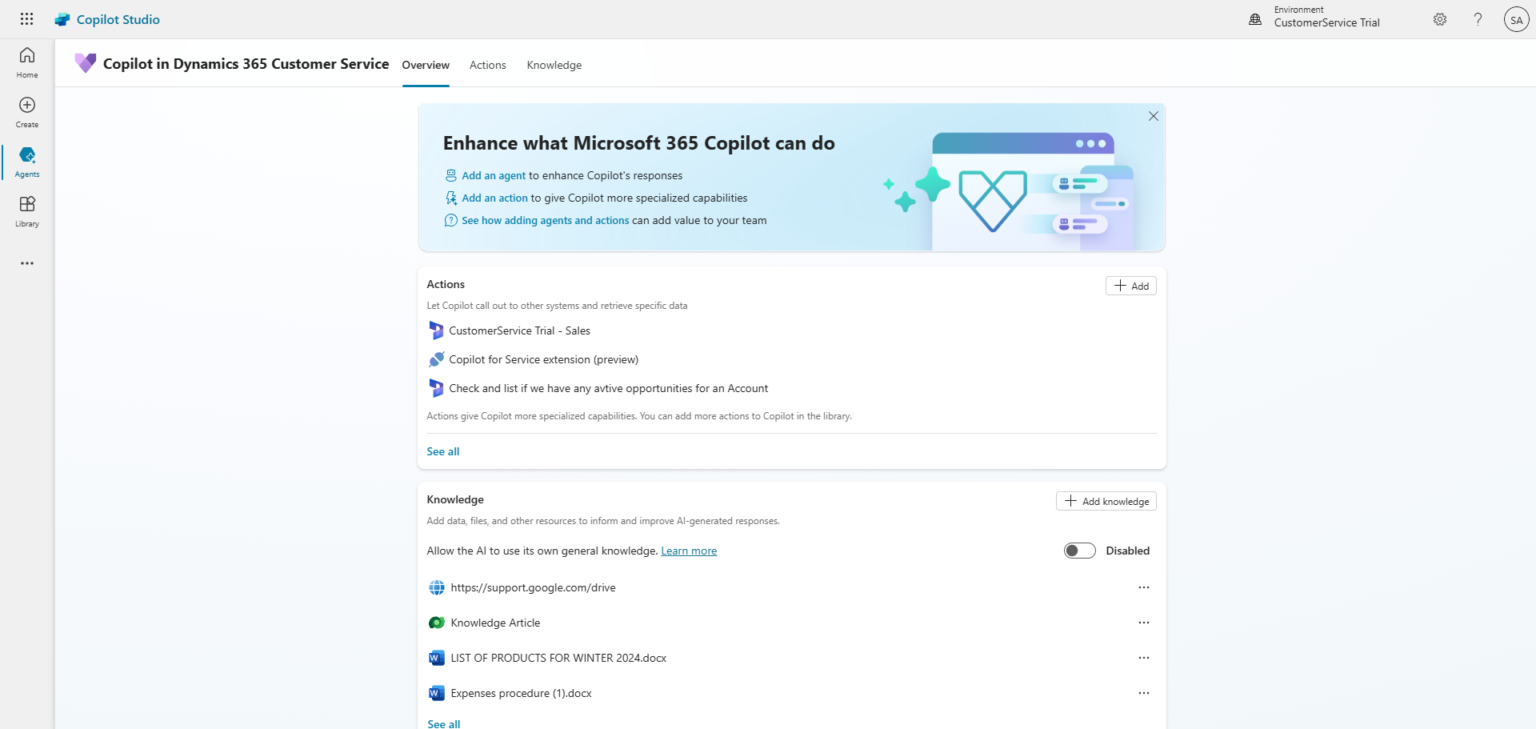The width and height of the screenshot is (1536, 729).
Task: Enable the AI general knowledge toggle
Action: (1079, 550)
